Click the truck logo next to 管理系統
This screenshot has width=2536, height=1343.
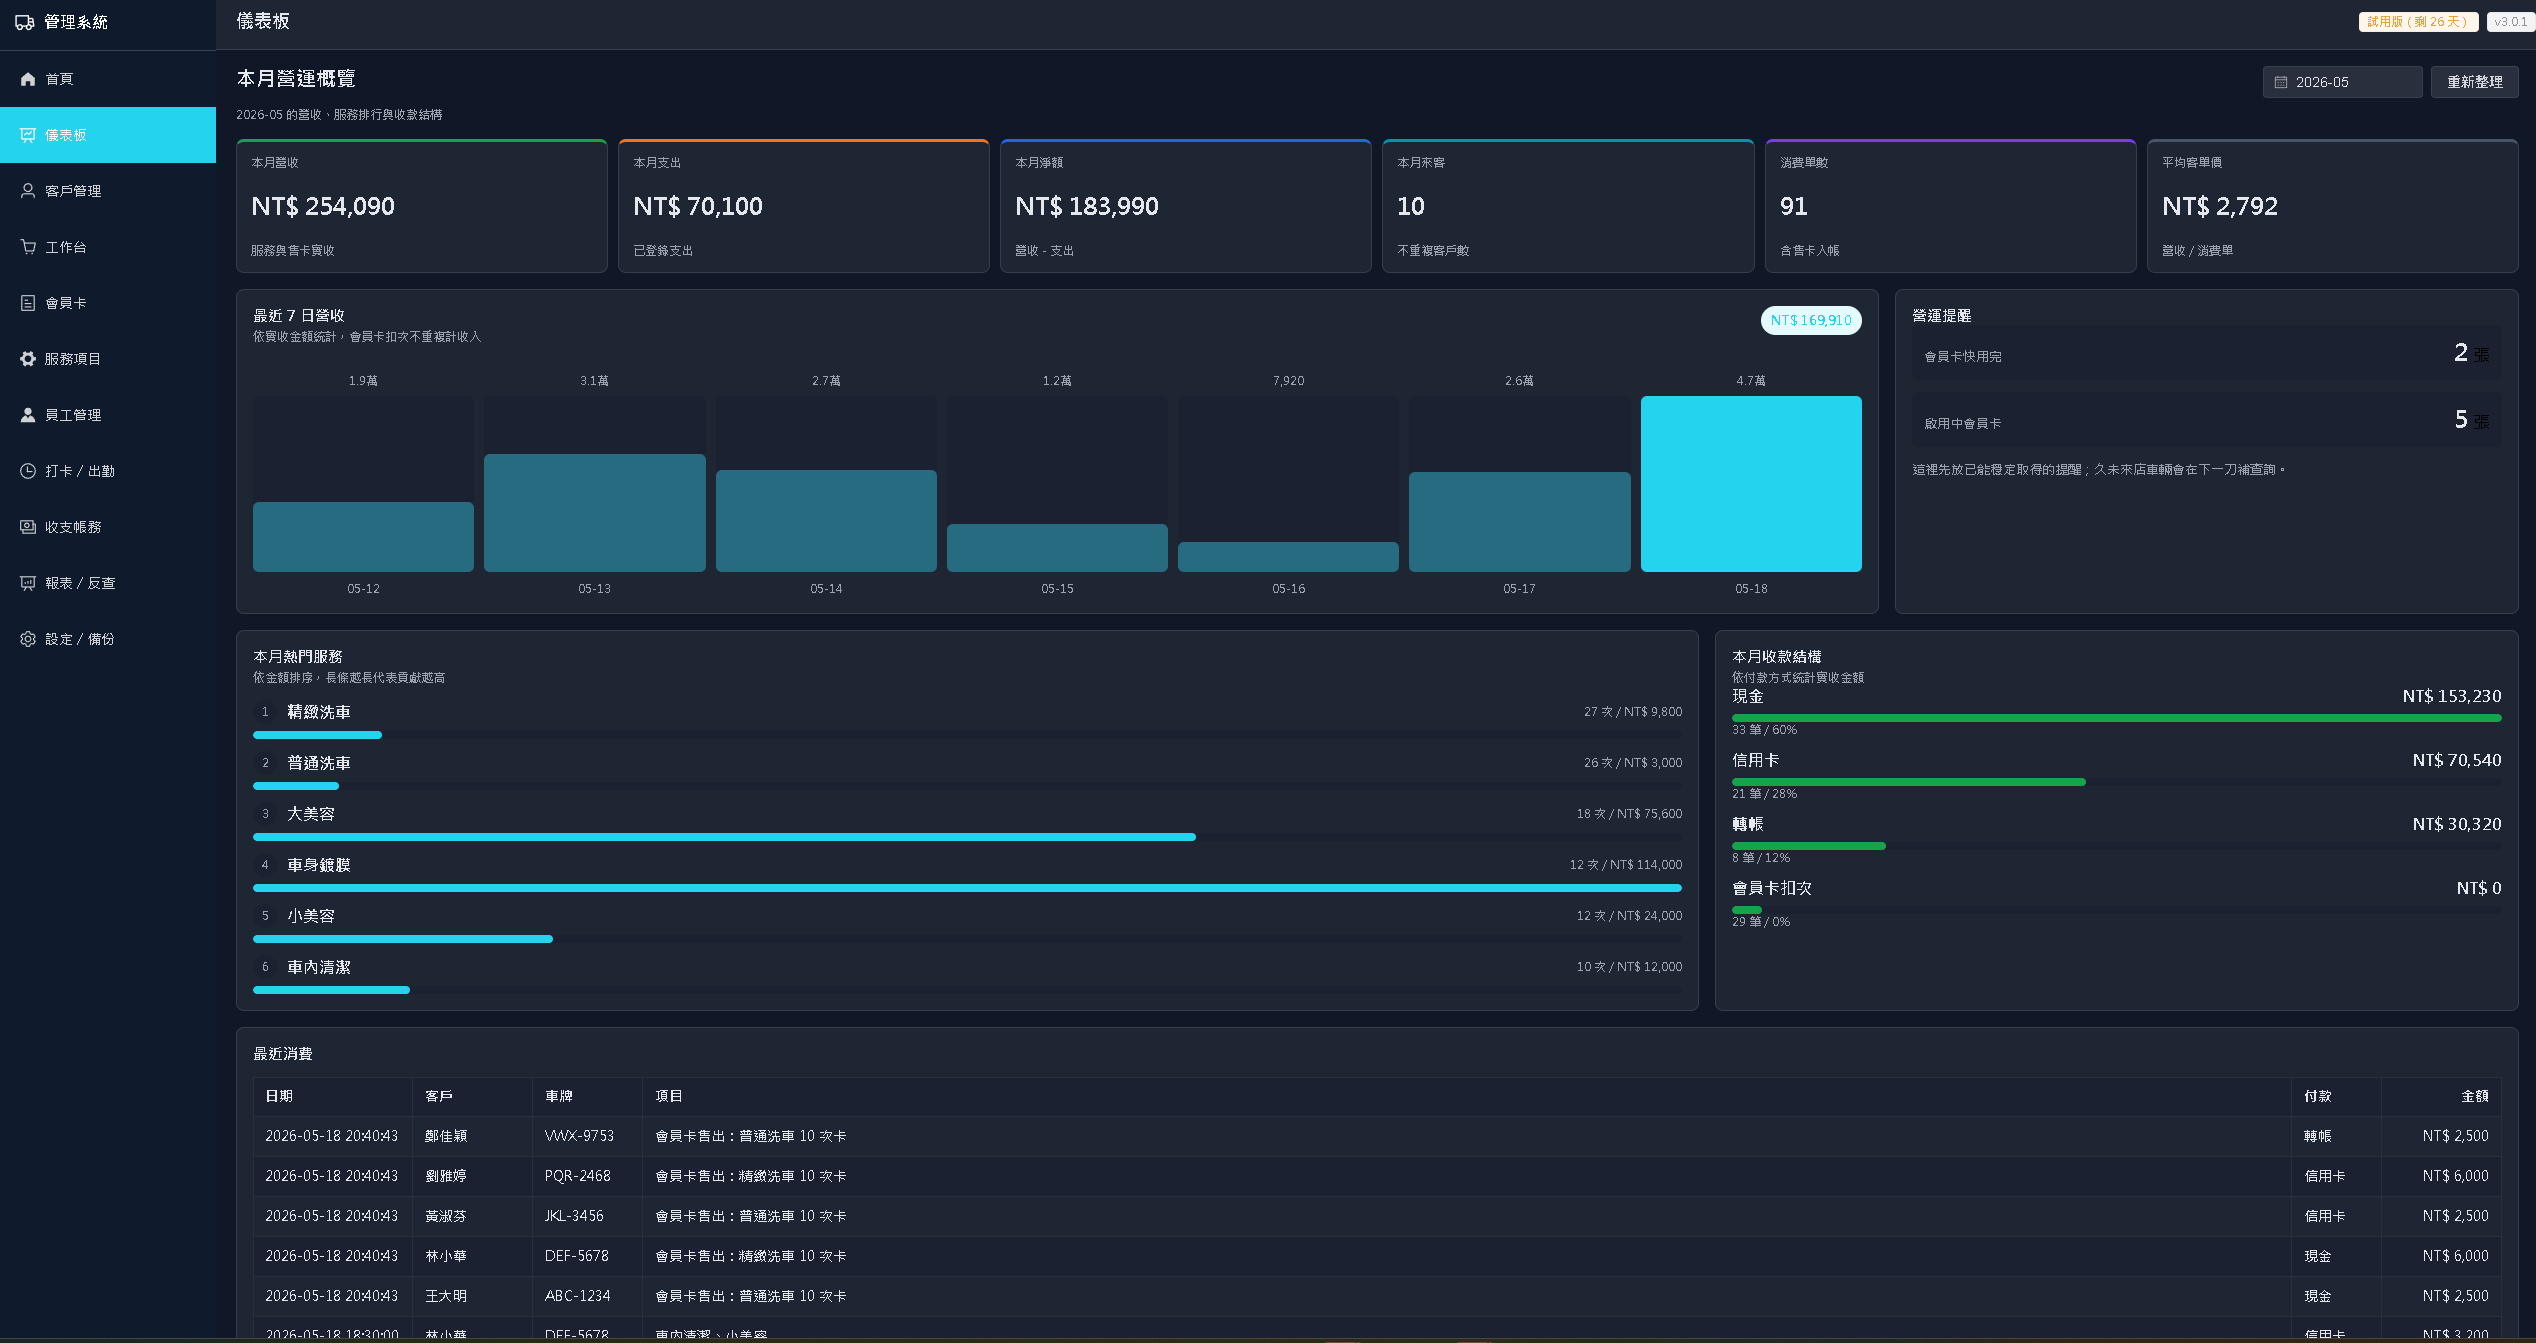pos(25,22)
